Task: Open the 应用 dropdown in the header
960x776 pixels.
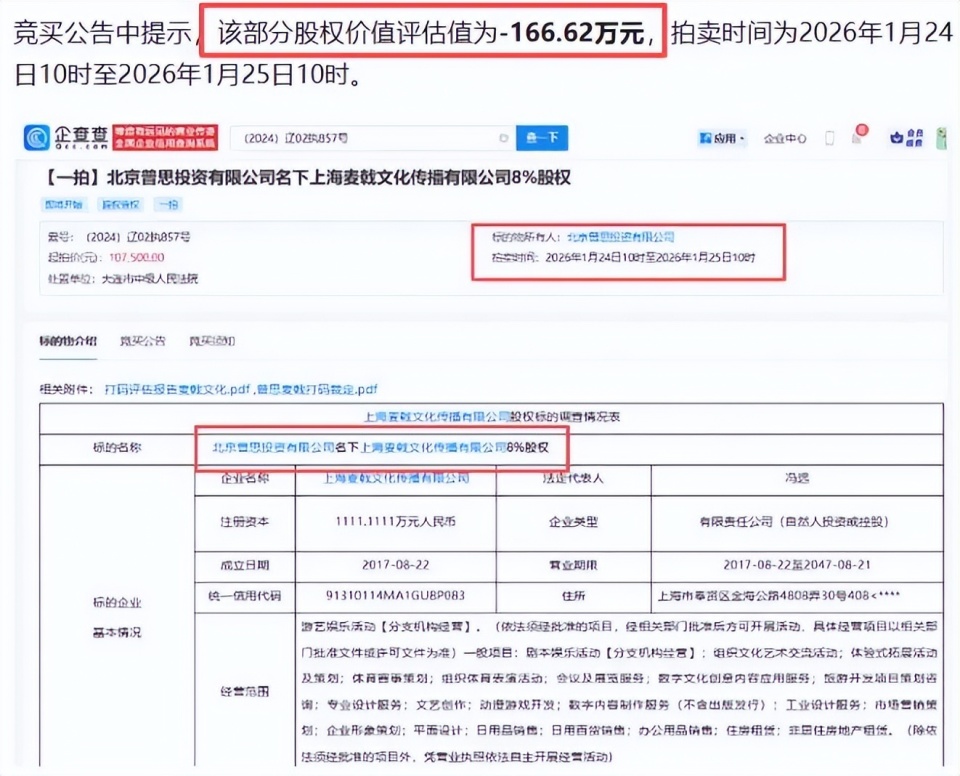Action: pos(722,138)
